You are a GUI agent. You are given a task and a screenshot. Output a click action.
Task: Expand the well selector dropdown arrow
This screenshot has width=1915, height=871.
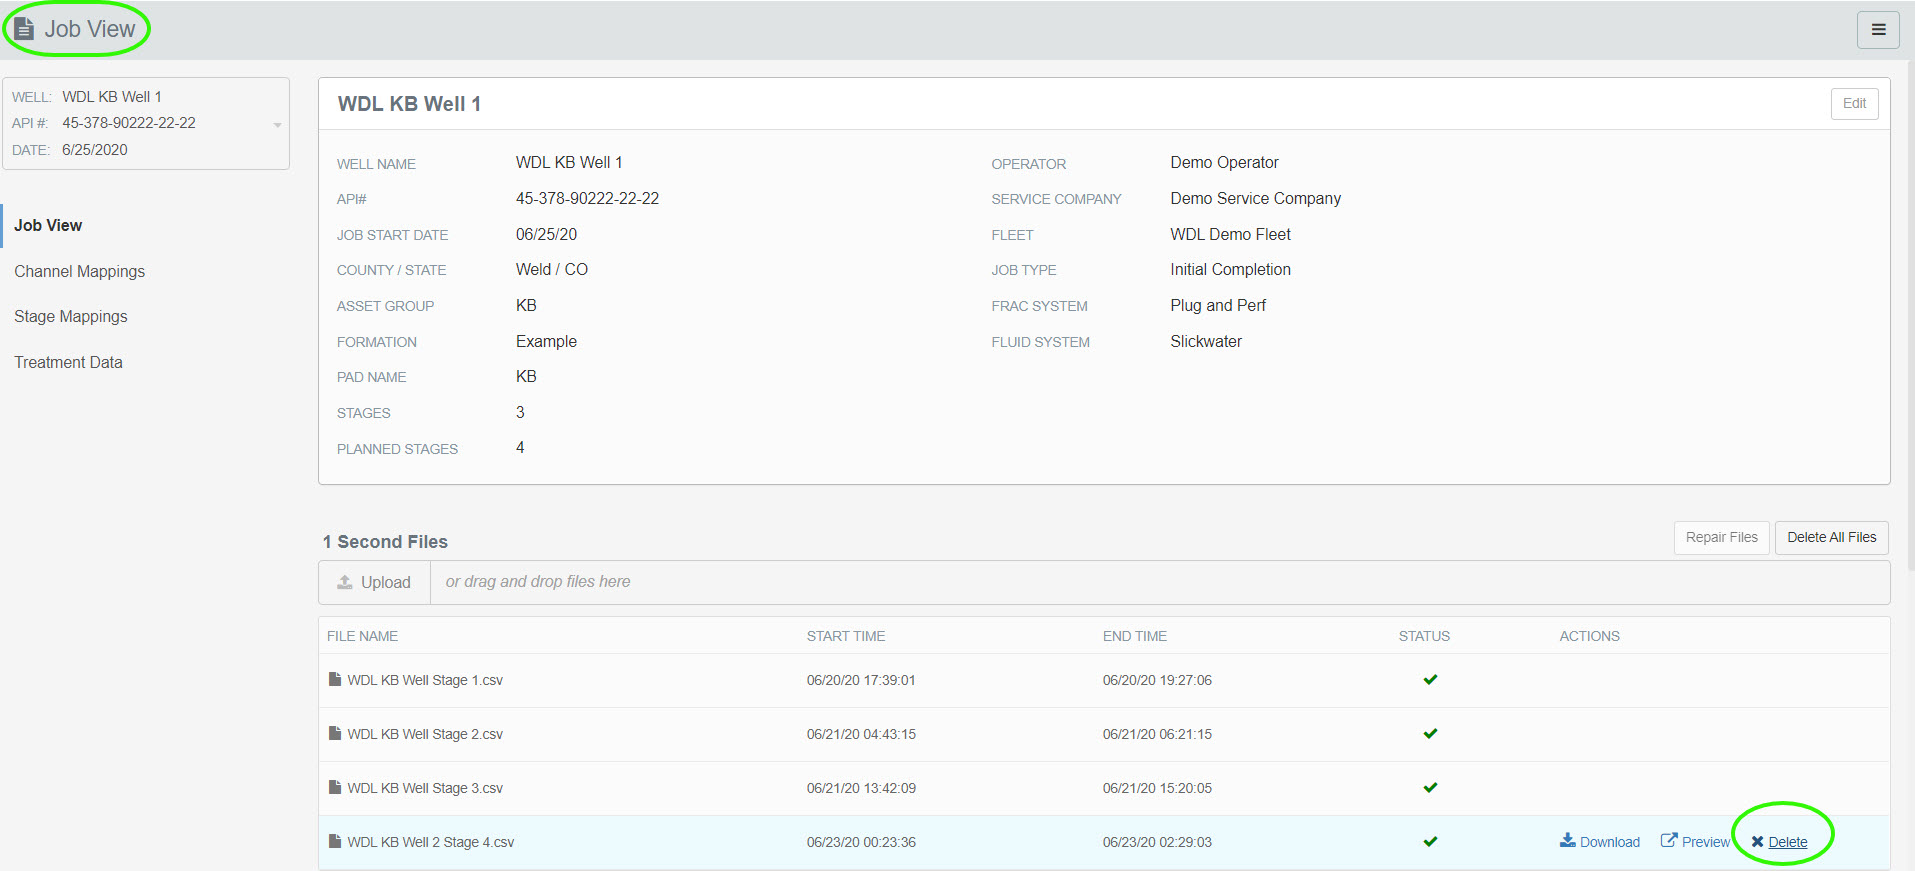pyautogui.click(x=277, y=125)
